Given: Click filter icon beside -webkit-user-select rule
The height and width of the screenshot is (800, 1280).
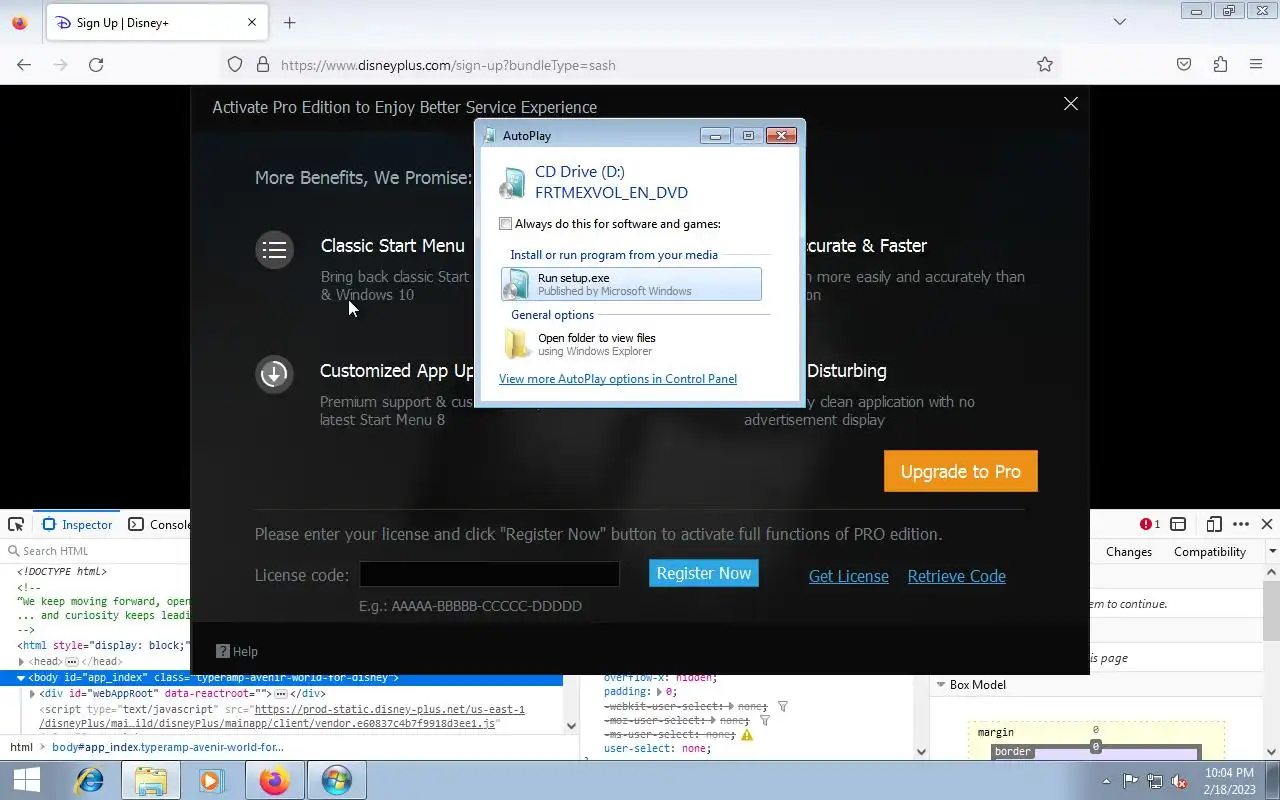Looking at the screenshot, I should [x=783, y=706].
